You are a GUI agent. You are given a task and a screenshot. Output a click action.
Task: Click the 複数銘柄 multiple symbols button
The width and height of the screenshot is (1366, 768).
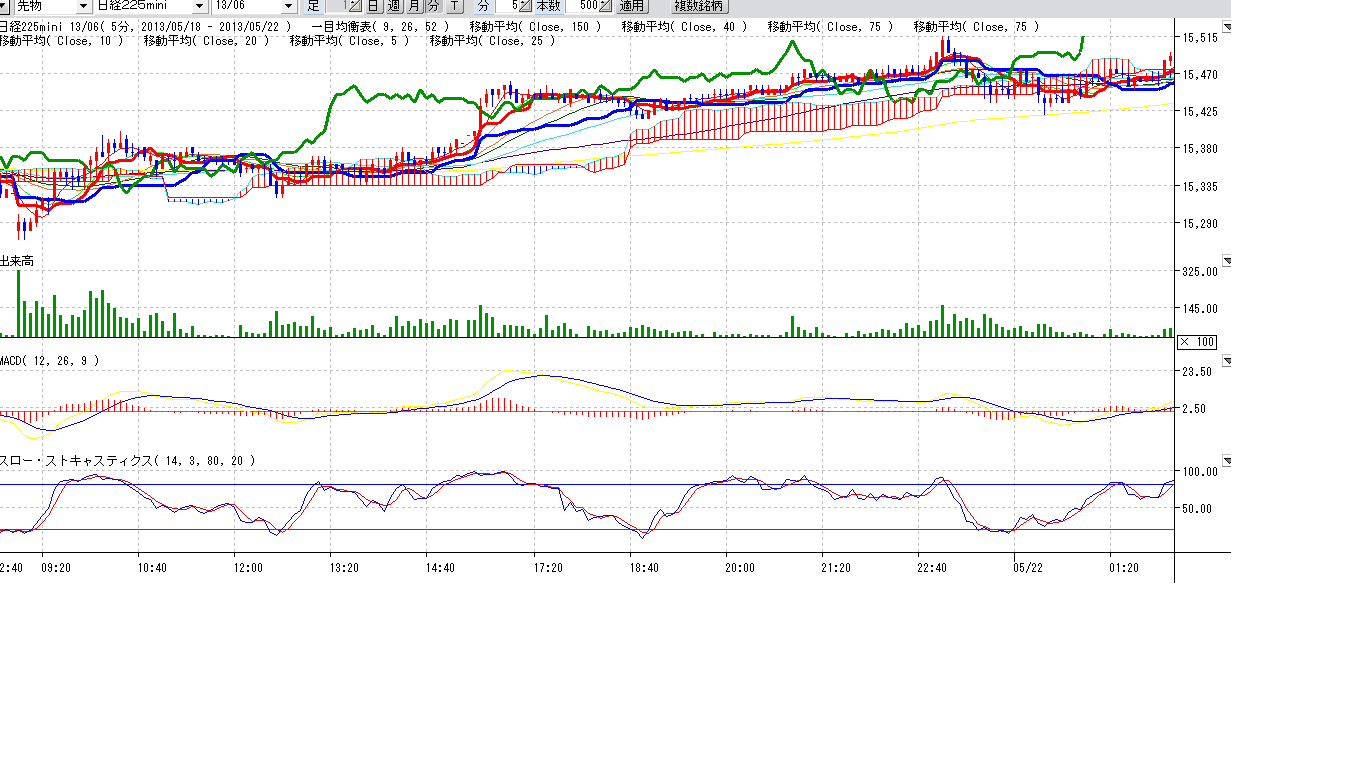tap(698, 6)
